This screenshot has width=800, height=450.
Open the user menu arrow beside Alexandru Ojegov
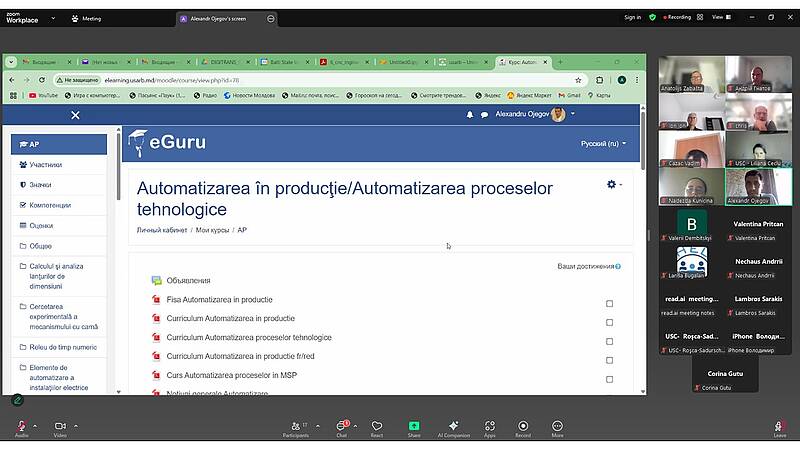[x=573, y=114]
